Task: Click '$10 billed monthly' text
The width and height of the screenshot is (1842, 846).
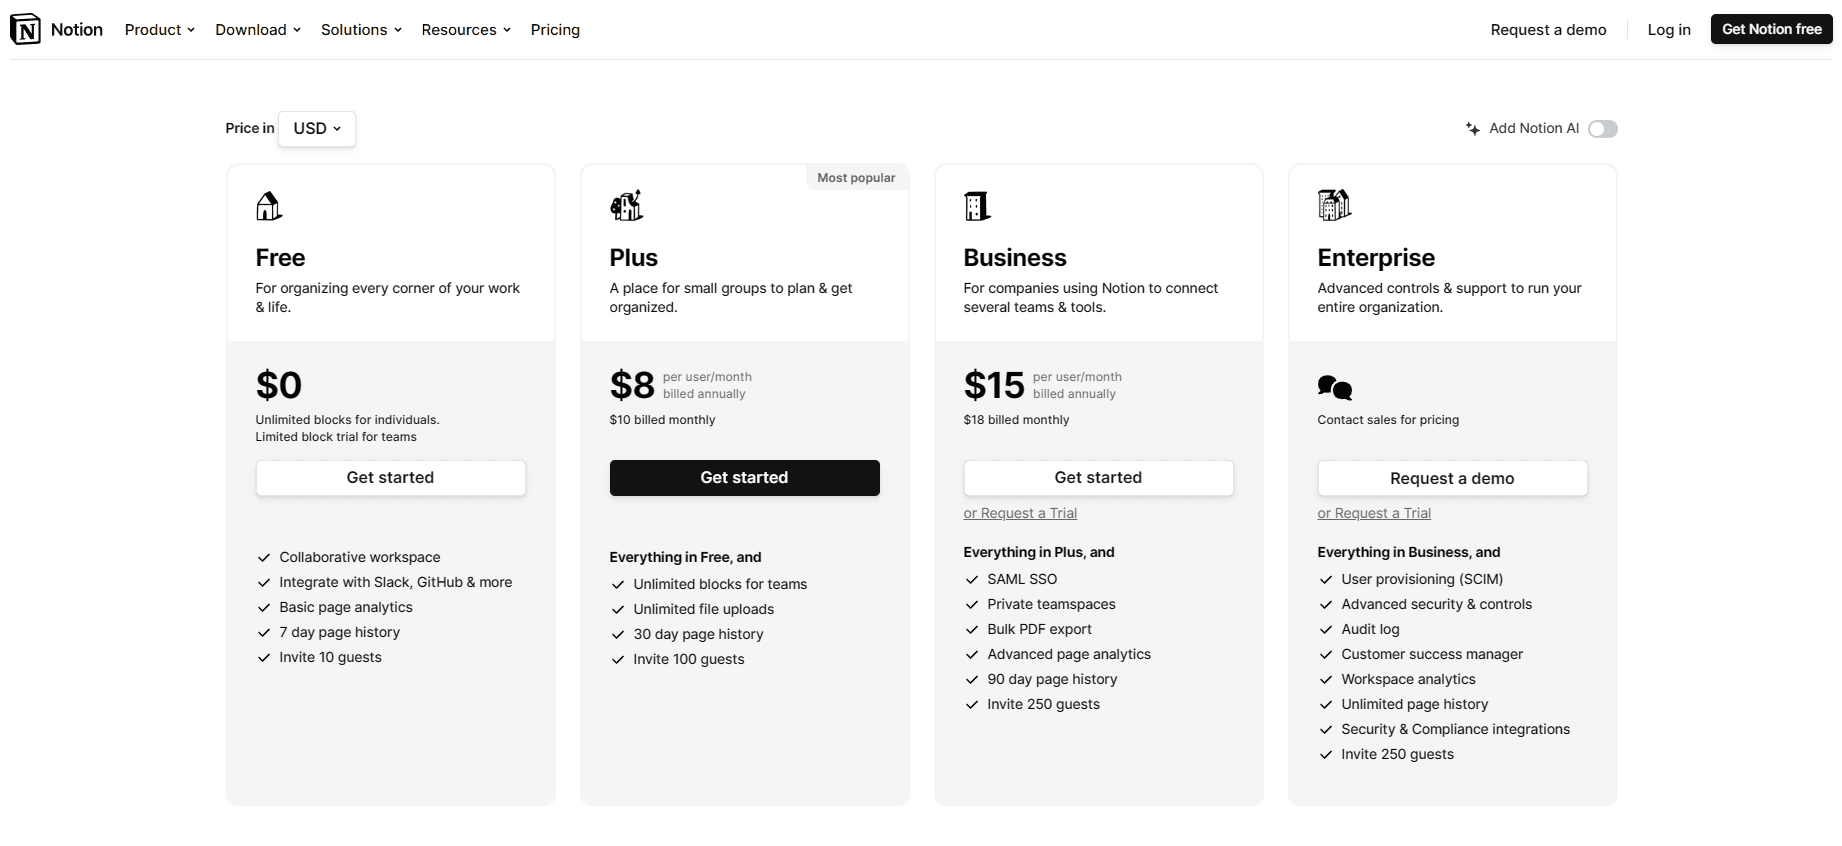Action: click(x=662, y=420)
